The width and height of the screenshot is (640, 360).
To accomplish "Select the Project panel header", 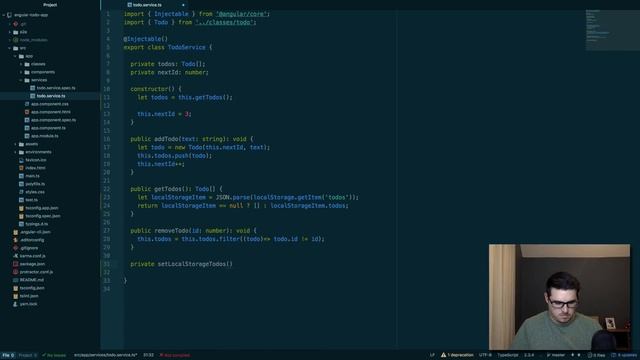I will tap(50, 5).
